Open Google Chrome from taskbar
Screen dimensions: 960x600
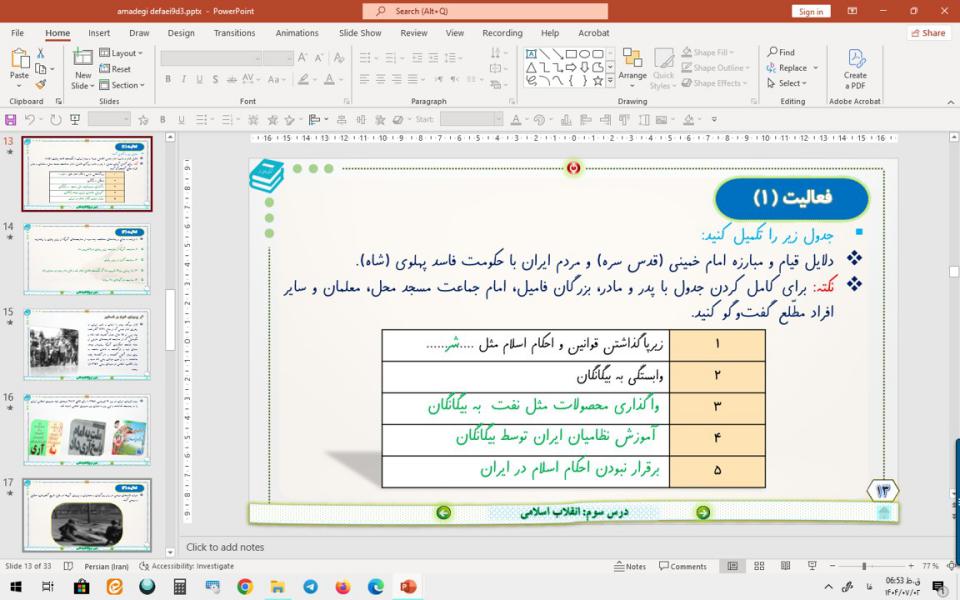pyautogui.click(x=245, y=587)
